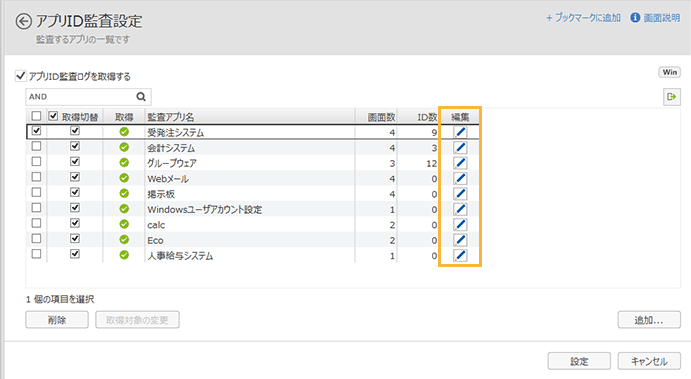Click the 画面説明 link text

coord(661,18)
